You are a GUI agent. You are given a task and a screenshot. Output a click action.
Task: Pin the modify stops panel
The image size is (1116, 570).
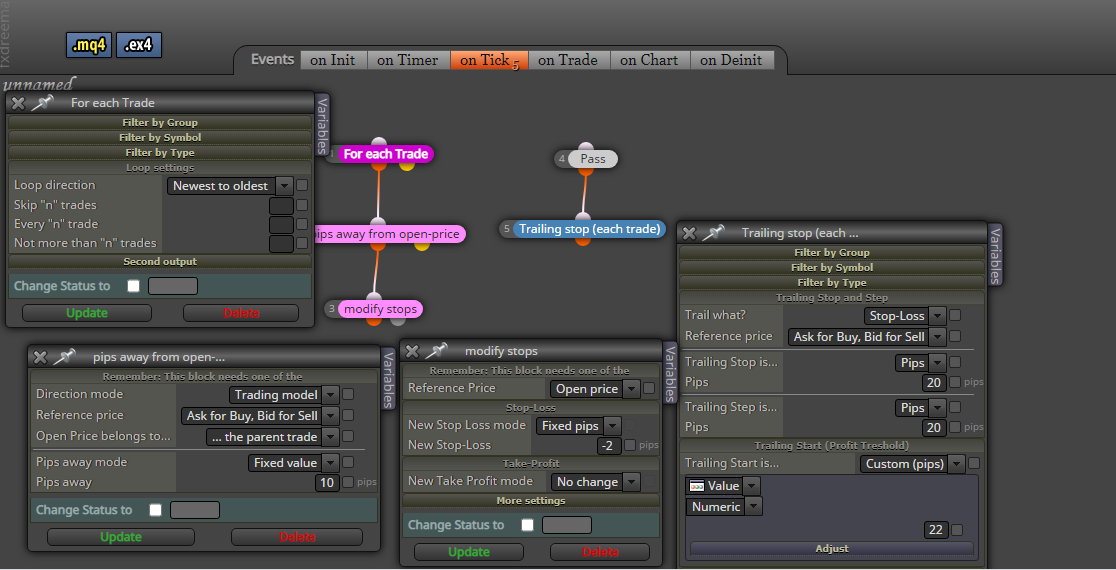coord(436,351)
